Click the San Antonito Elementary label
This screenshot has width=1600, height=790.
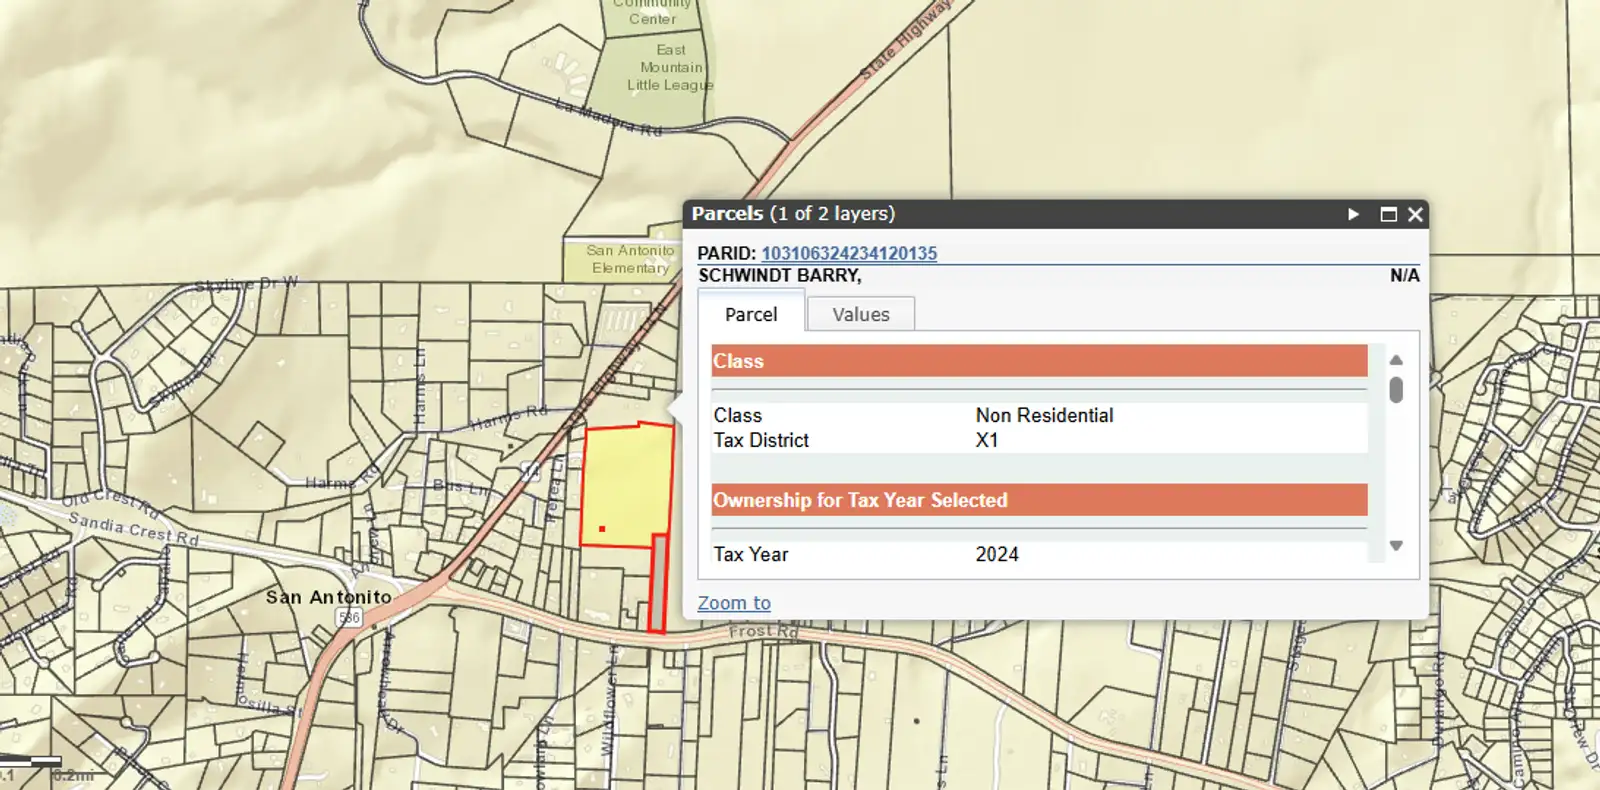630,259
